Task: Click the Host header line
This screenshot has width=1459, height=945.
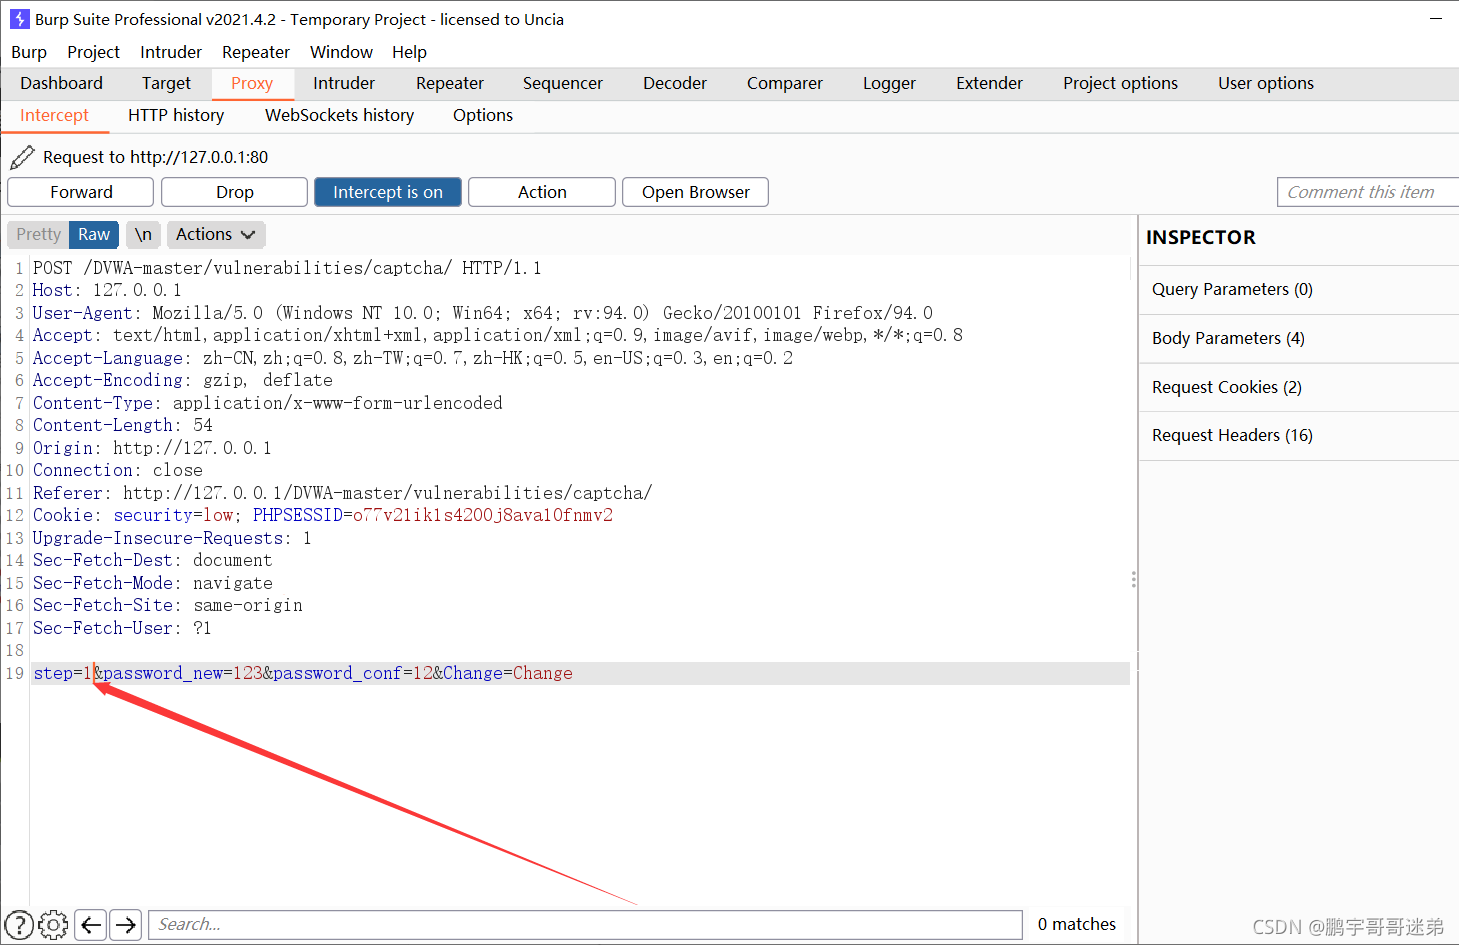Action: tap(107, 290)
